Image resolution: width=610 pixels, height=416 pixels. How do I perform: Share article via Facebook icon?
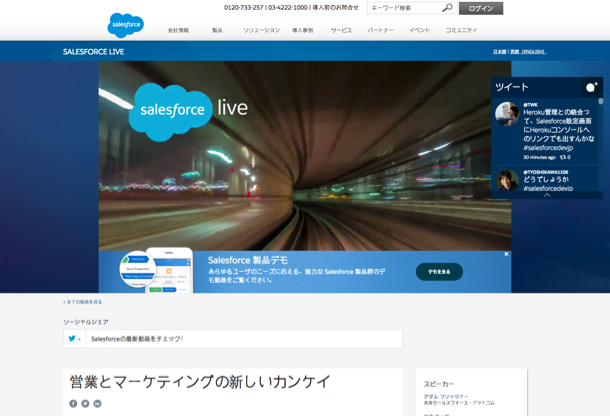click(x=73, y=404)
